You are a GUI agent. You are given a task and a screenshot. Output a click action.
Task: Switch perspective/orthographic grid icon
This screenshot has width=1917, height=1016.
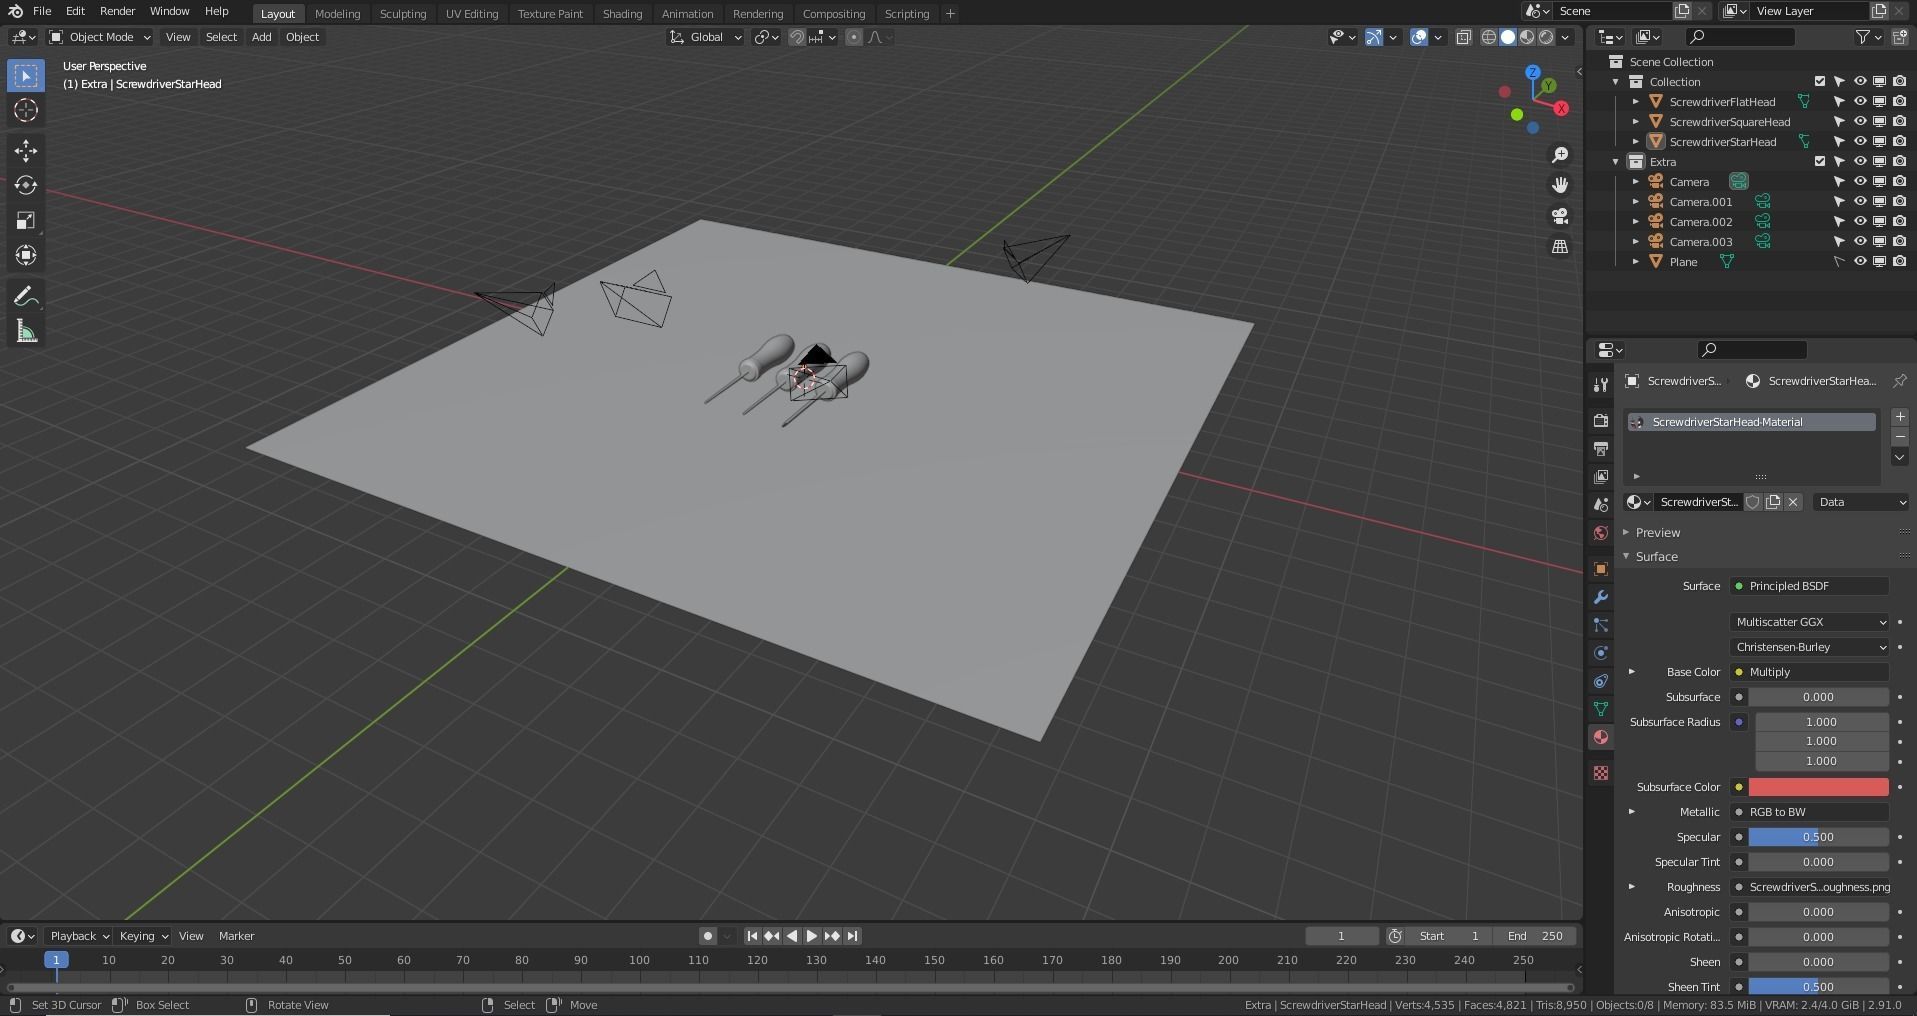point(1560,246)
